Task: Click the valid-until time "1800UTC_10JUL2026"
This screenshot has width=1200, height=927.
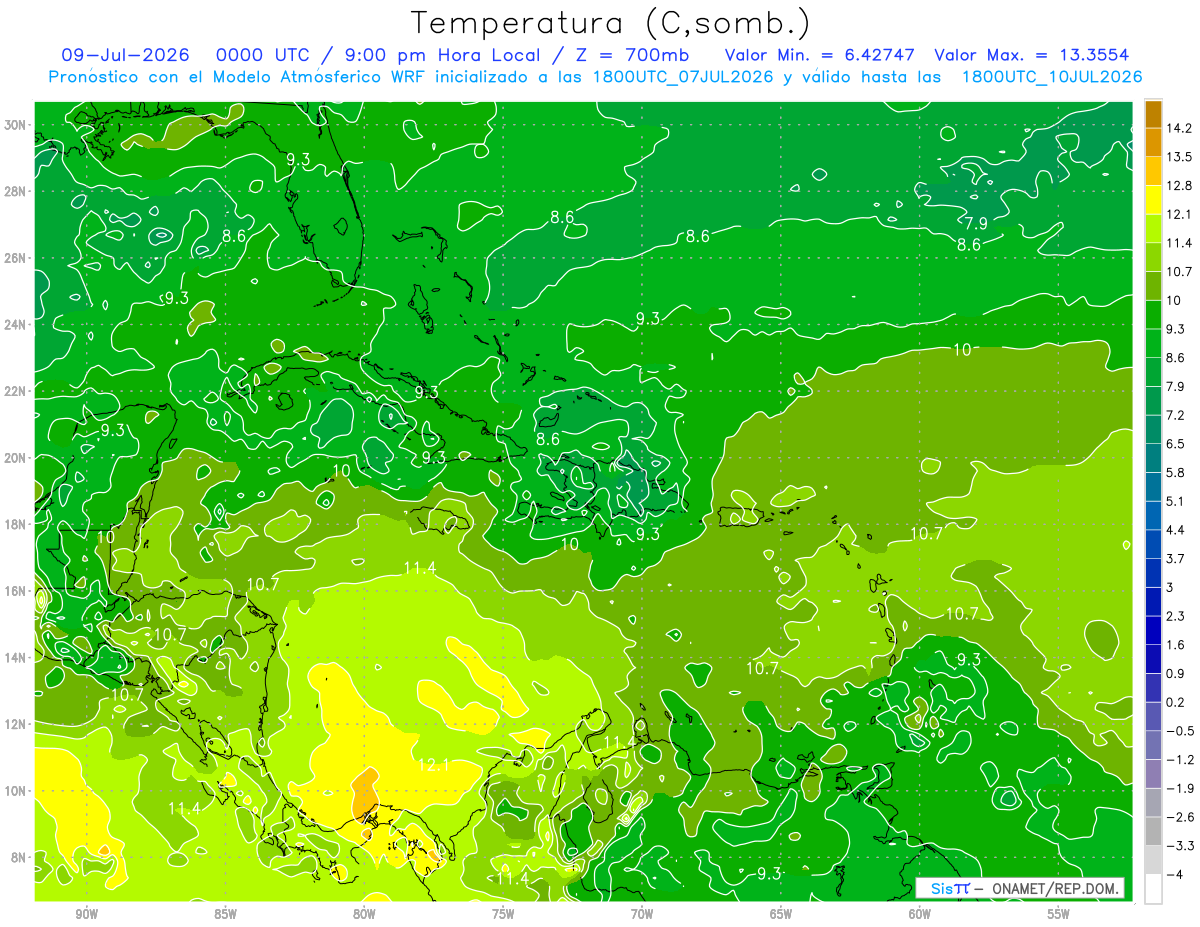Action: [1051, 77]
